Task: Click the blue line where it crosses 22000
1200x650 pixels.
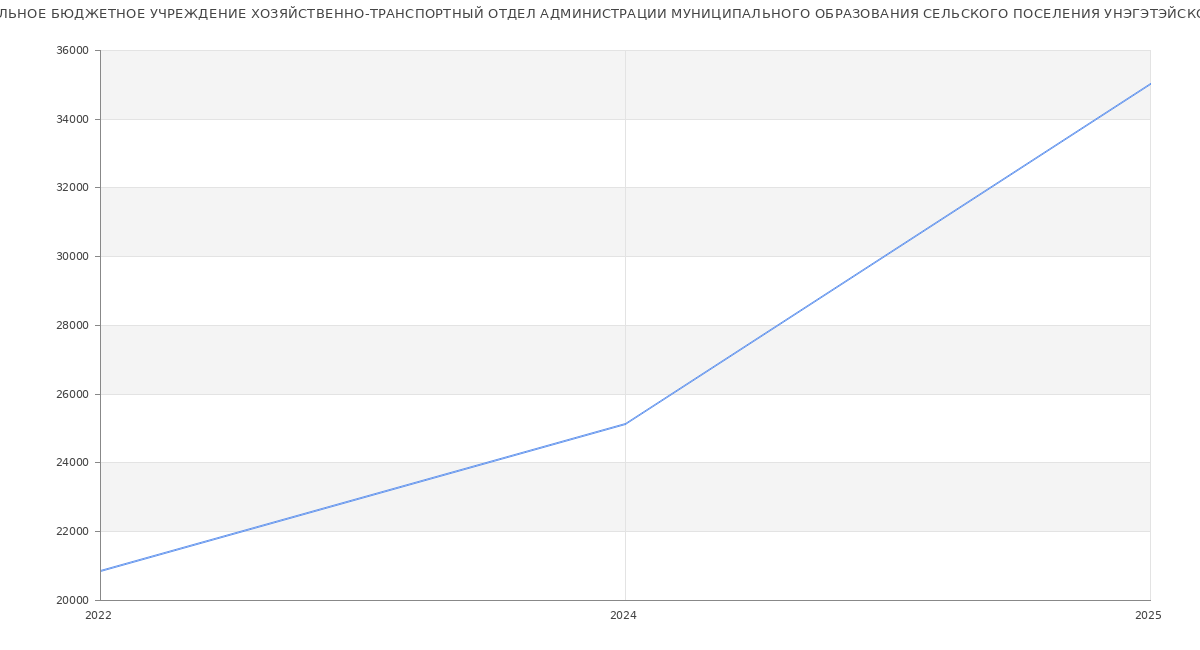Action: pyautogui.click(x=243, y=531)
